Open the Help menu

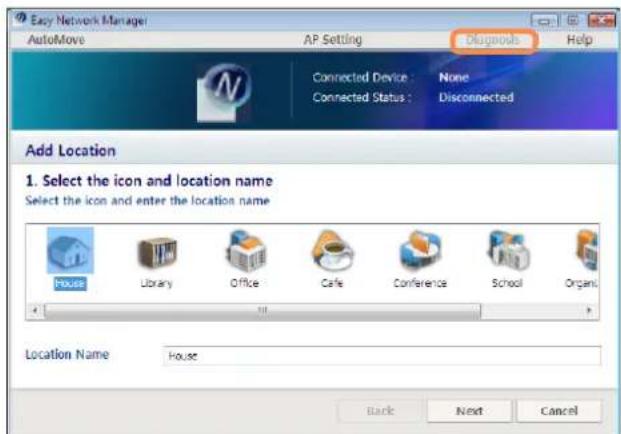(579, 40)
